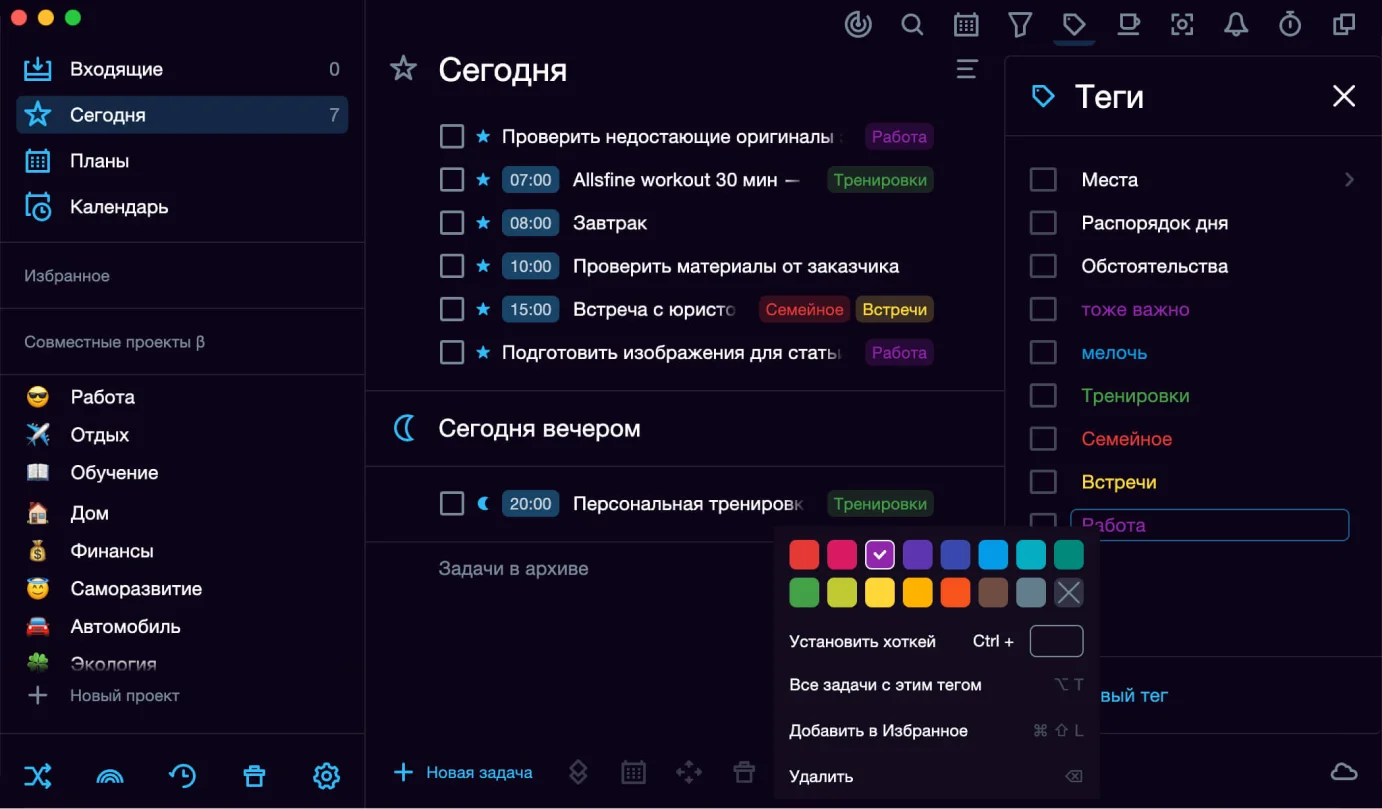The width and height of the screenshot is (1382, 809).
Task: Choose Удалить in the tag context menu
Action: (821, 776)
